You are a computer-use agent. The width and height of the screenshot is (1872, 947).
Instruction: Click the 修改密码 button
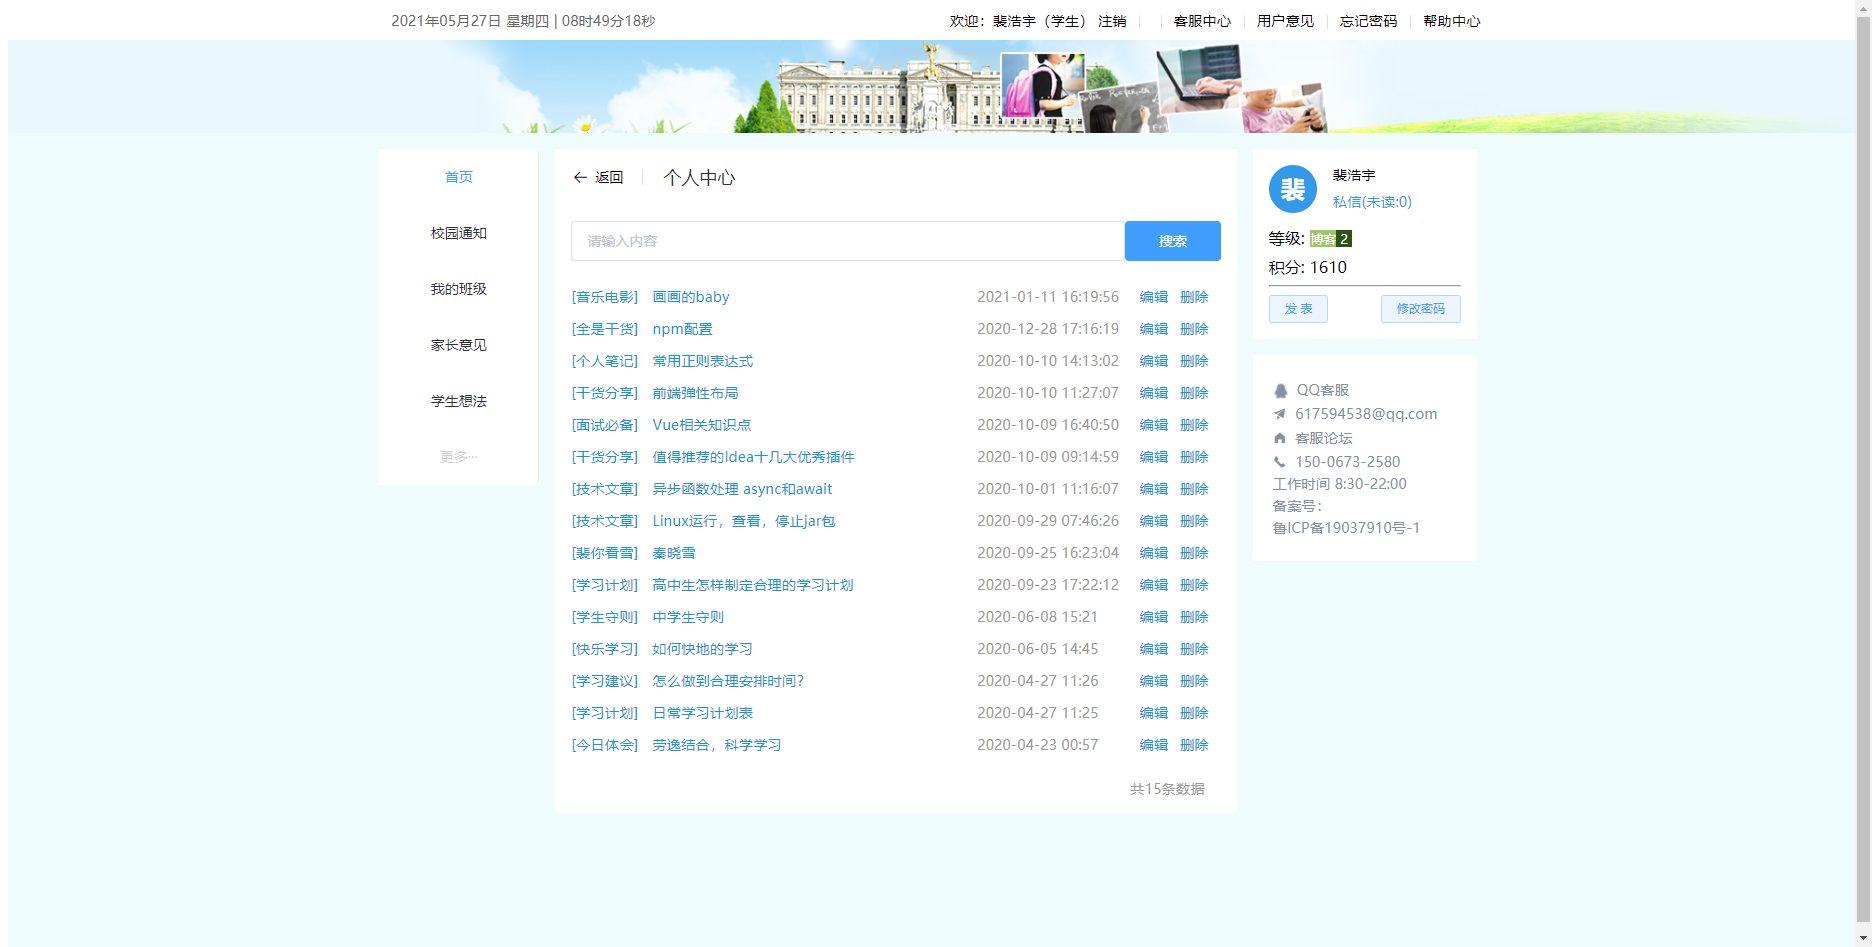(x=1421, y=309)
